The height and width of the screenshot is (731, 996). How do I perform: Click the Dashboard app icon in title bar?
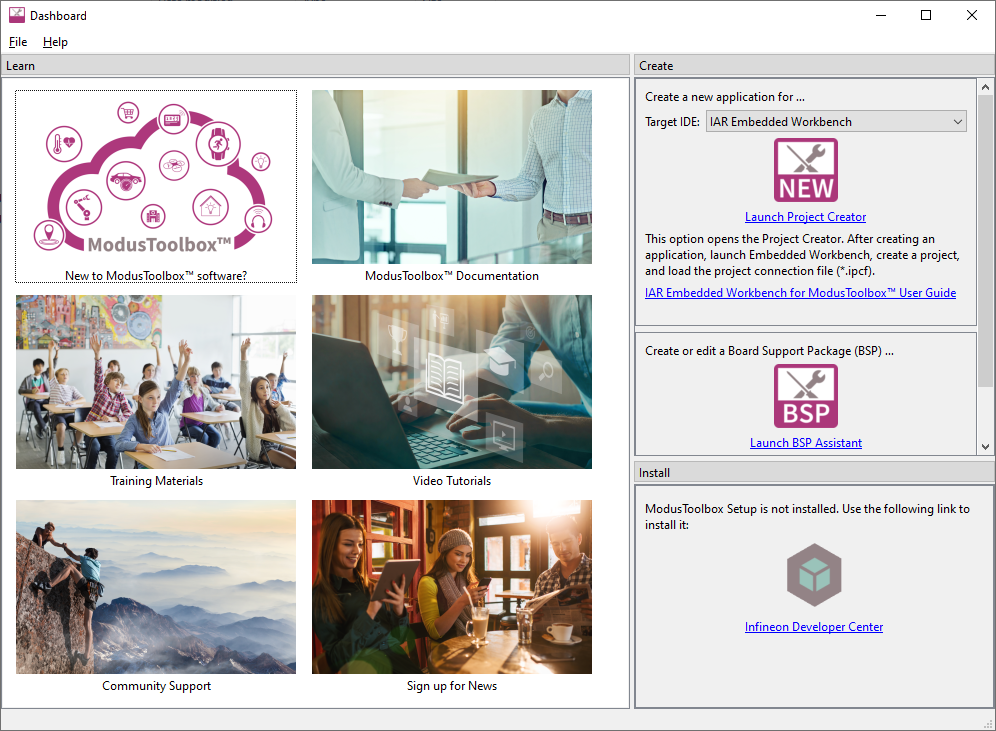[x=16, y=16]
